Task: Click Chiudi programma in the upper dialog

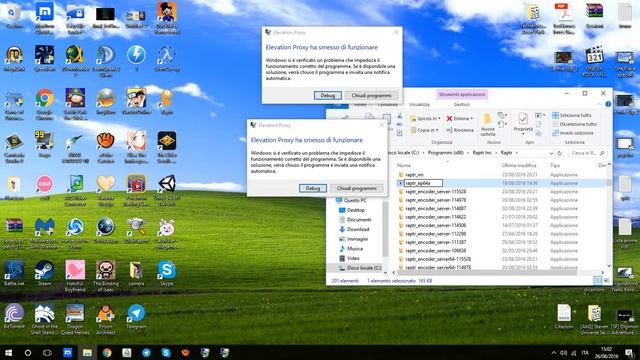Action: (371, 95)
